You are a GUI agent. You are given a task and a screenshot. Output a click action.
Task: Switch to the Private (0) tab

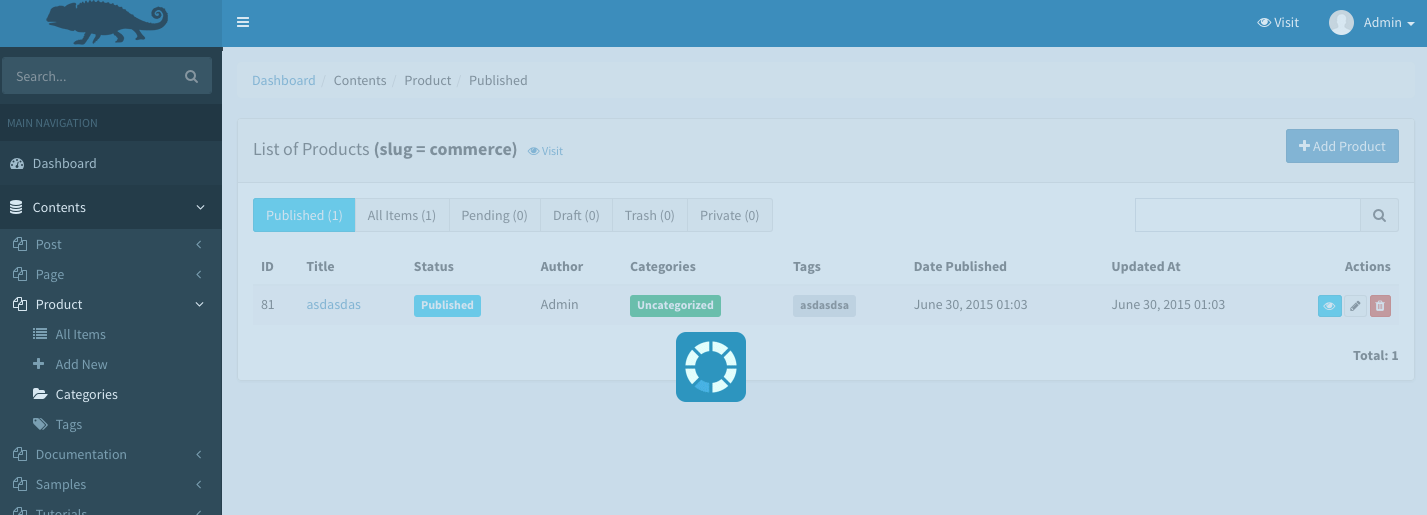click(x=729, y=215)
